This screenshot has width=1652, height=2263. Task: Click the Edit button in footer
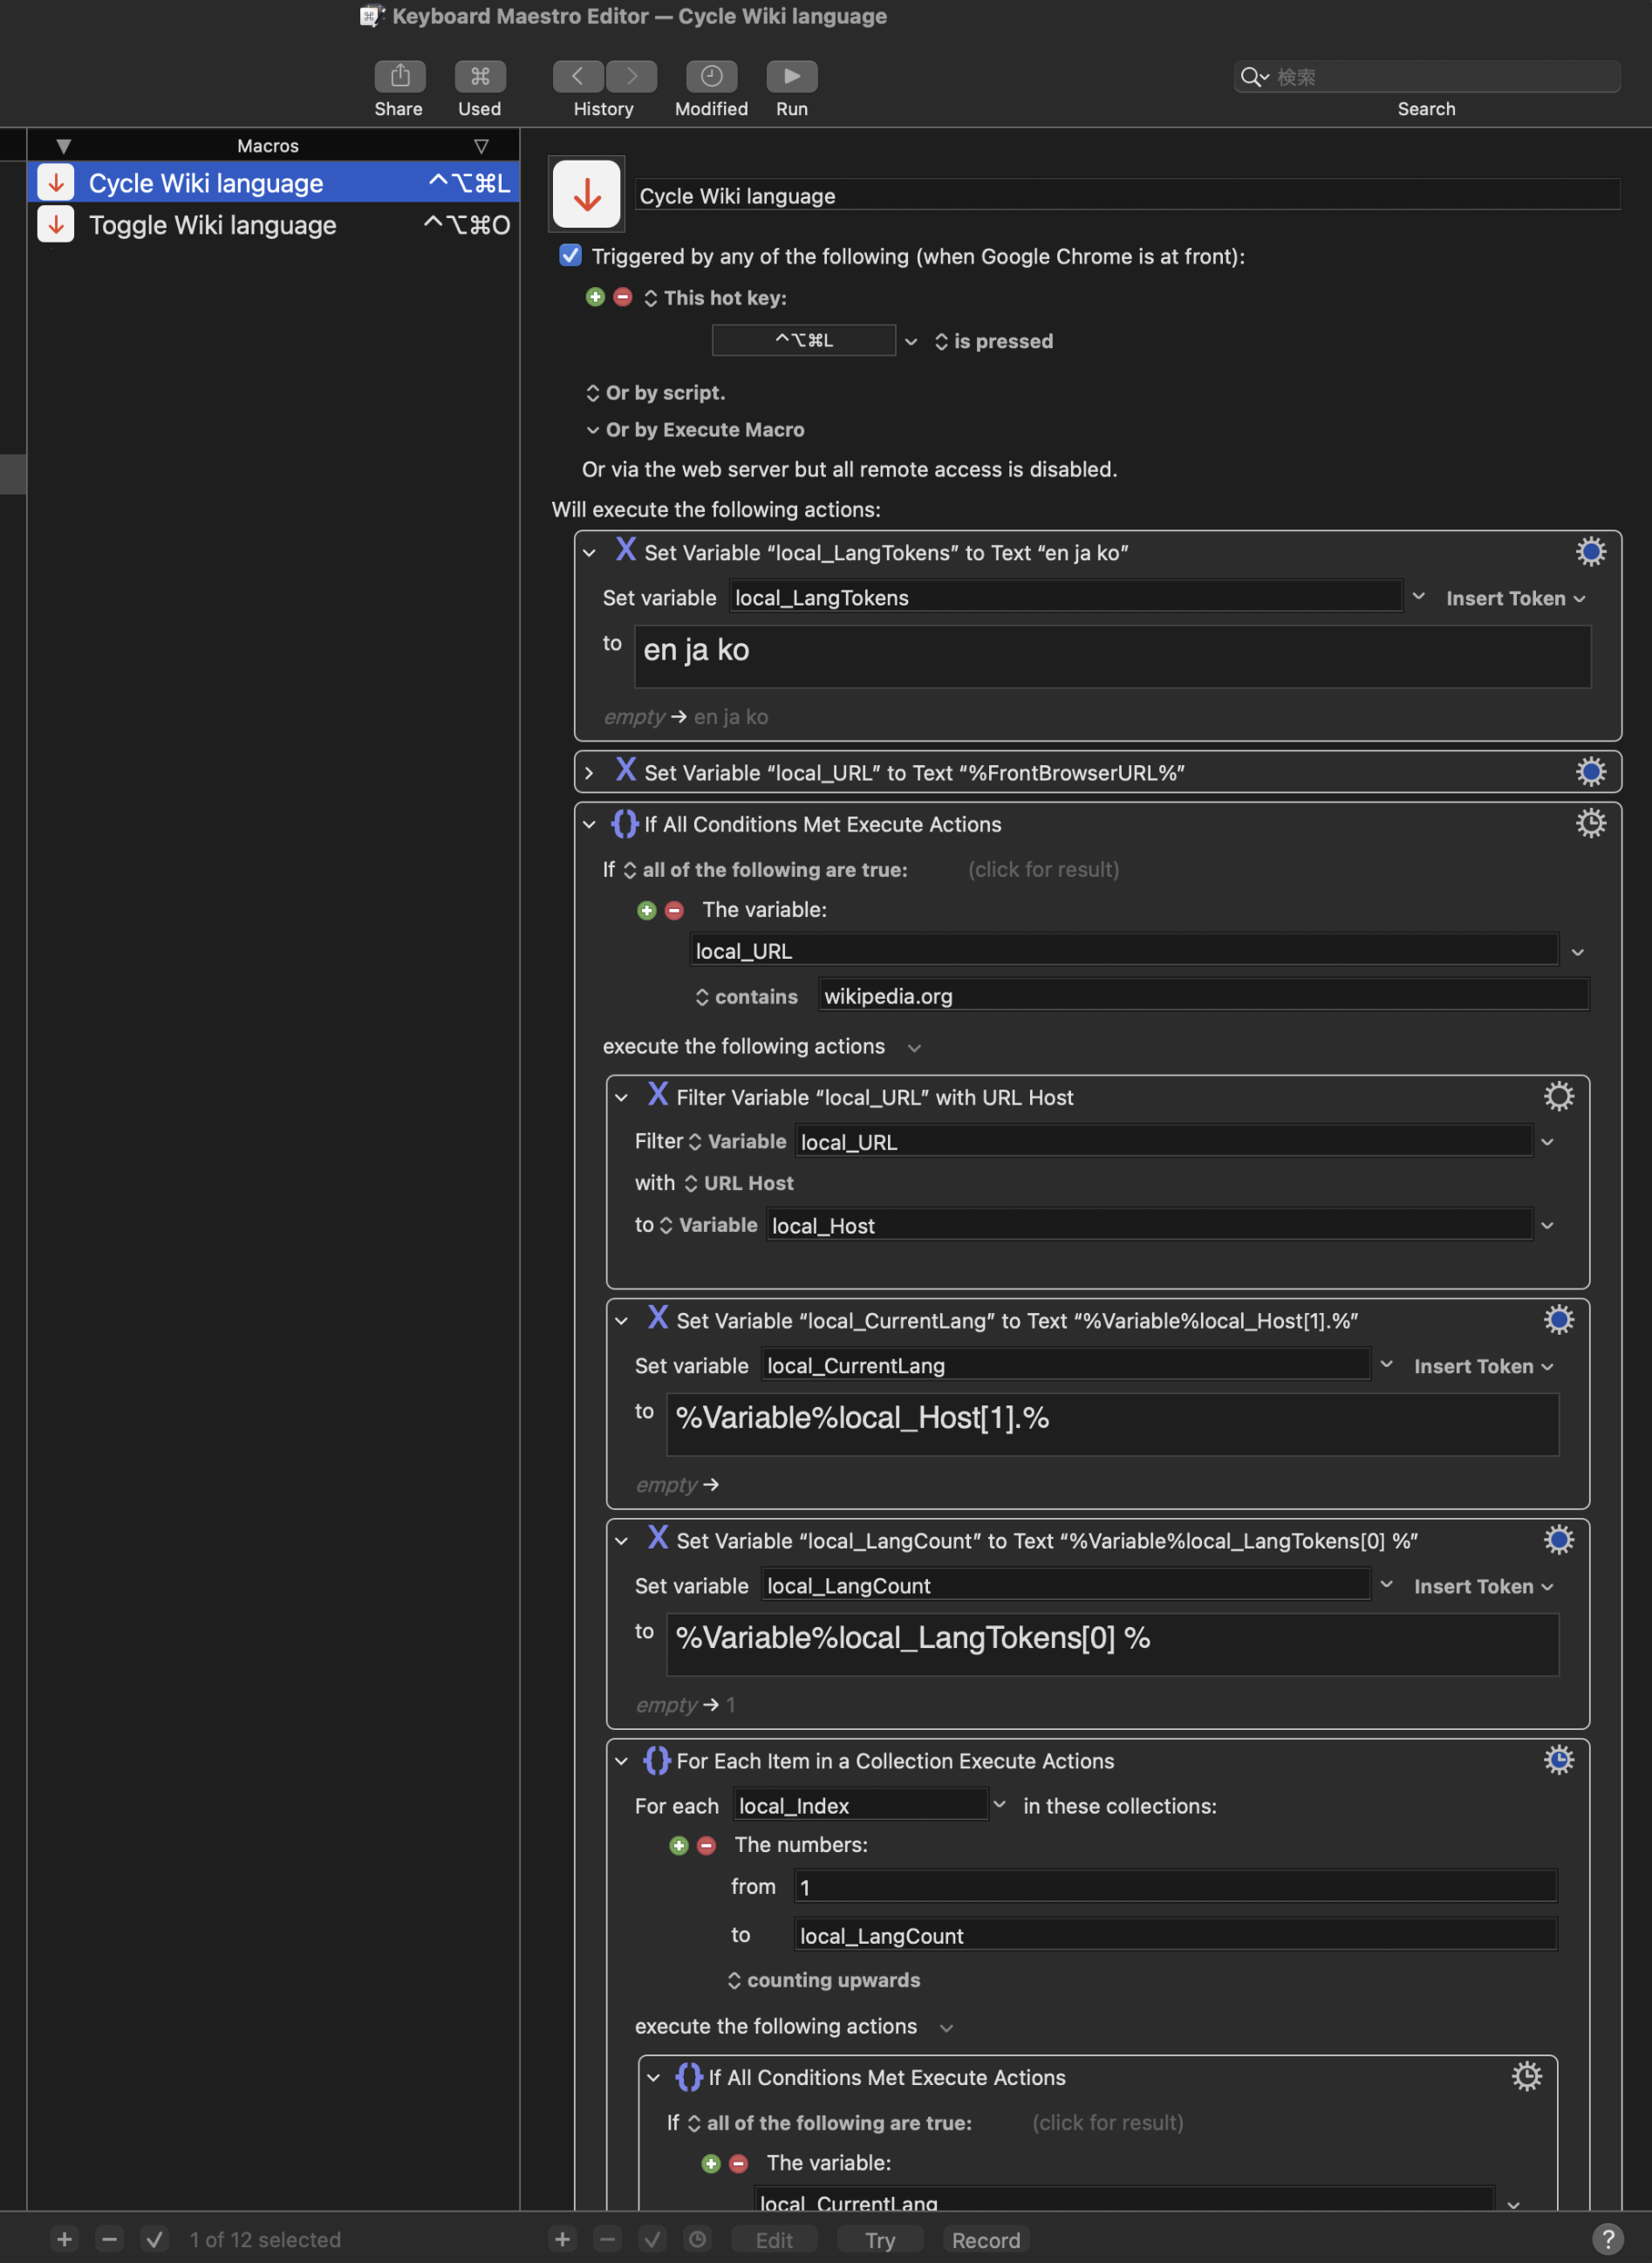pos(774,2240)
